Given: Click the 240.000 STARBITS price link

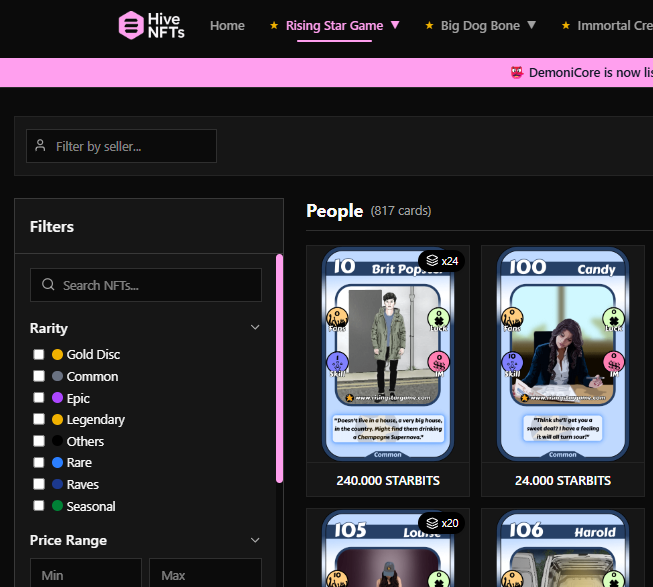Looking at the screenshot, I should coord(387,480).
